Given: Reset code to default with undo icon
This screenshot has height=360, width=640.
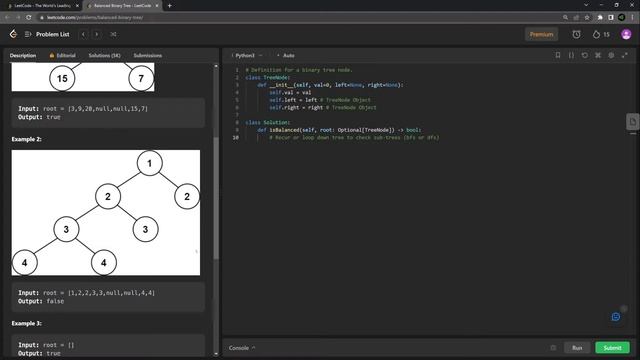Looking at the screenshot, I should click(584, 55).
